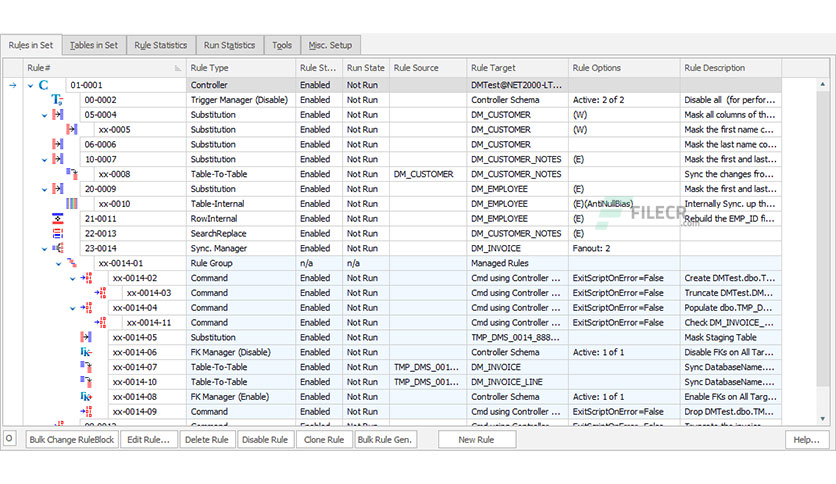
Task: Click the Command icon on row xx-0014-11
Action: click(x=100, y=322)
